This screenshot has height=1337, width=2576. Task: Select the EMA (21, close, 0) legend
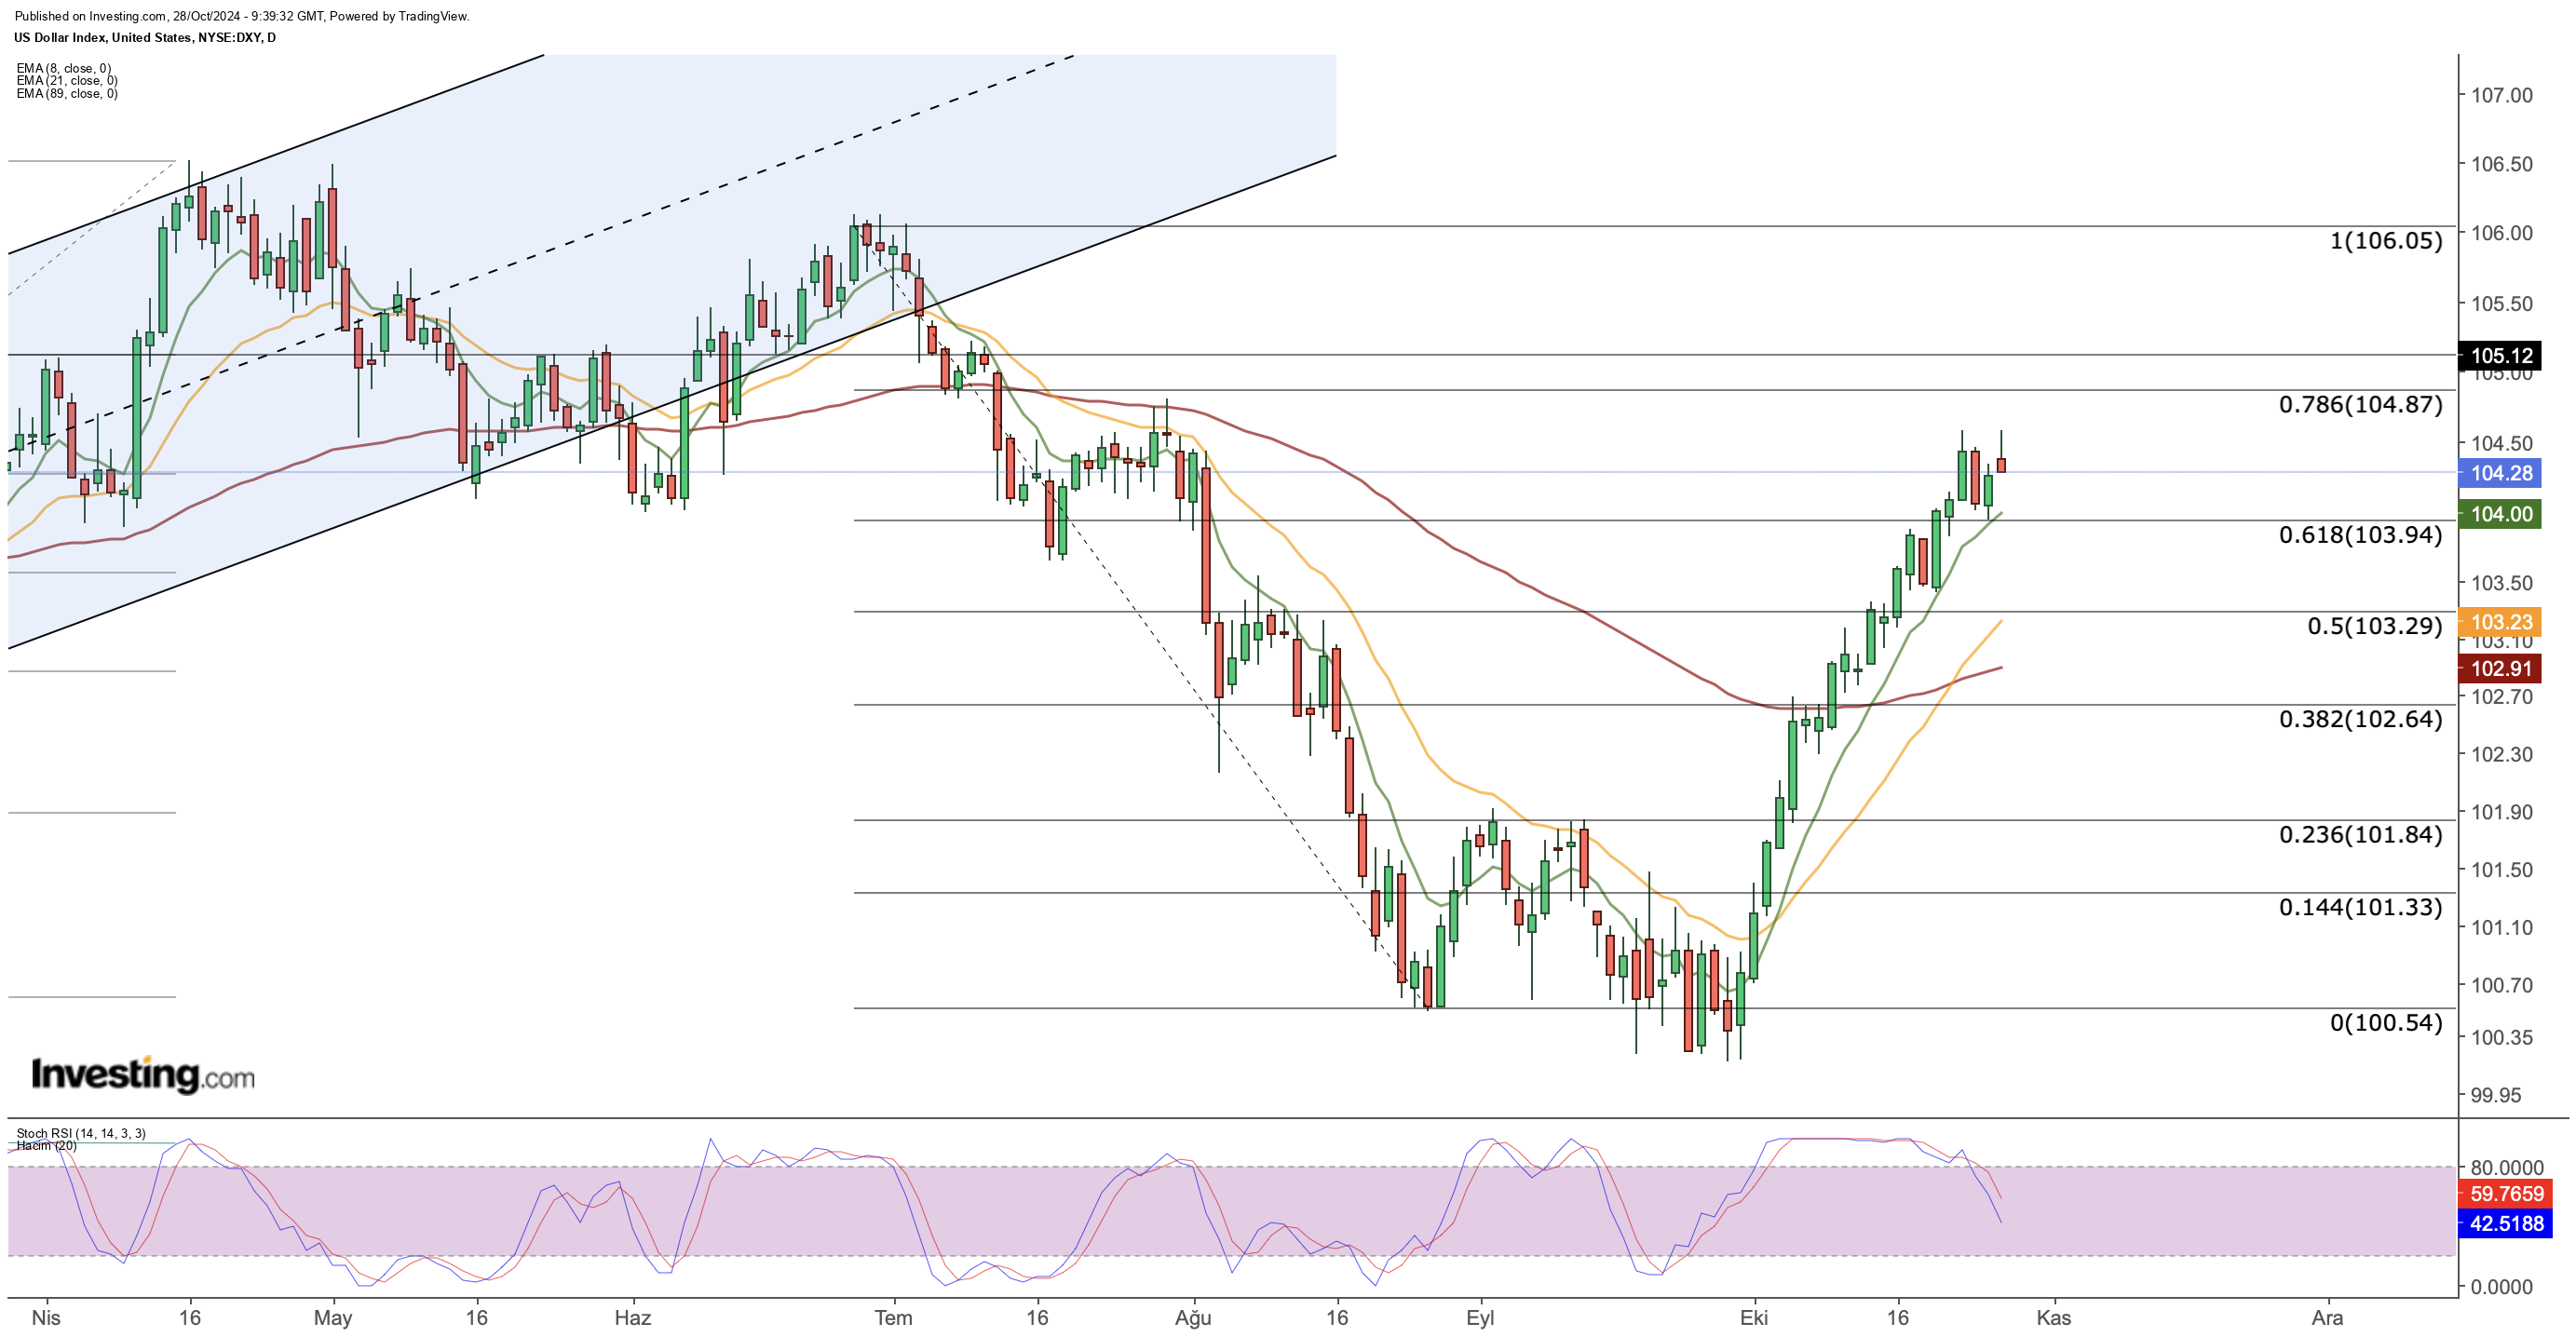click(x=67, y=81)
